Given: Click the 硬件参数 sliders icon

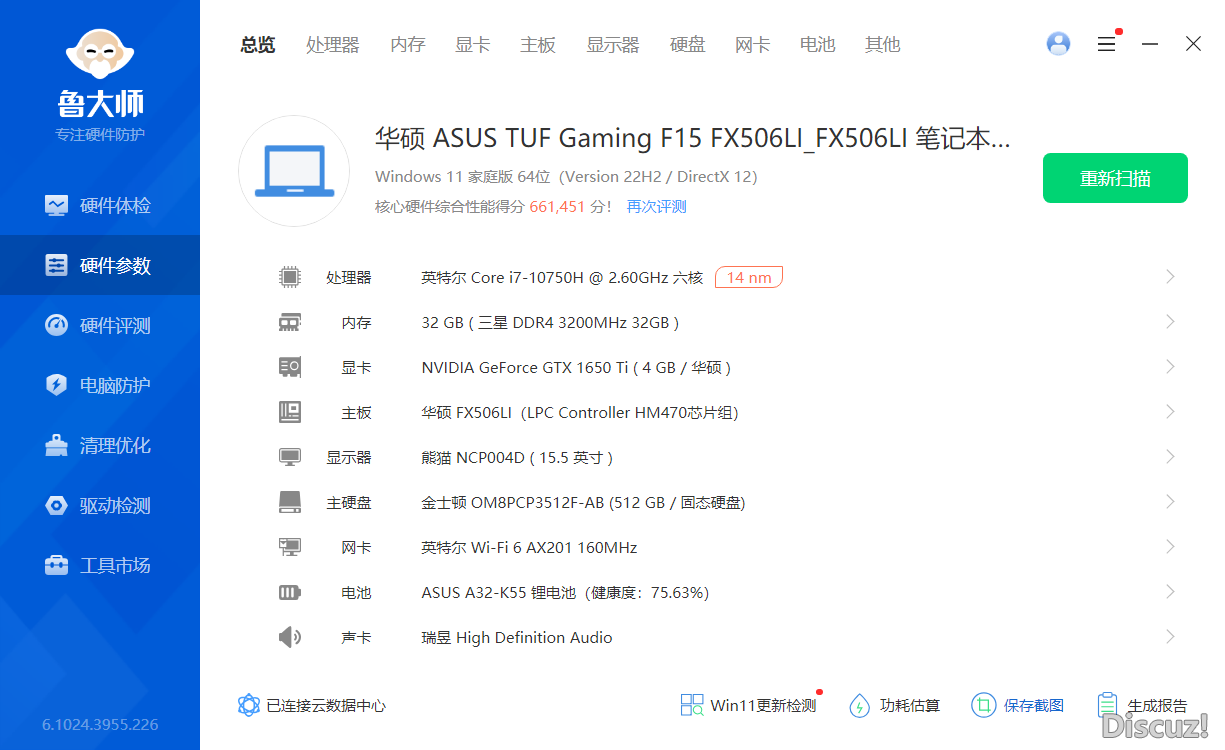Looking at the screenshot, I should pyautogui.click(x=56, y=265).
